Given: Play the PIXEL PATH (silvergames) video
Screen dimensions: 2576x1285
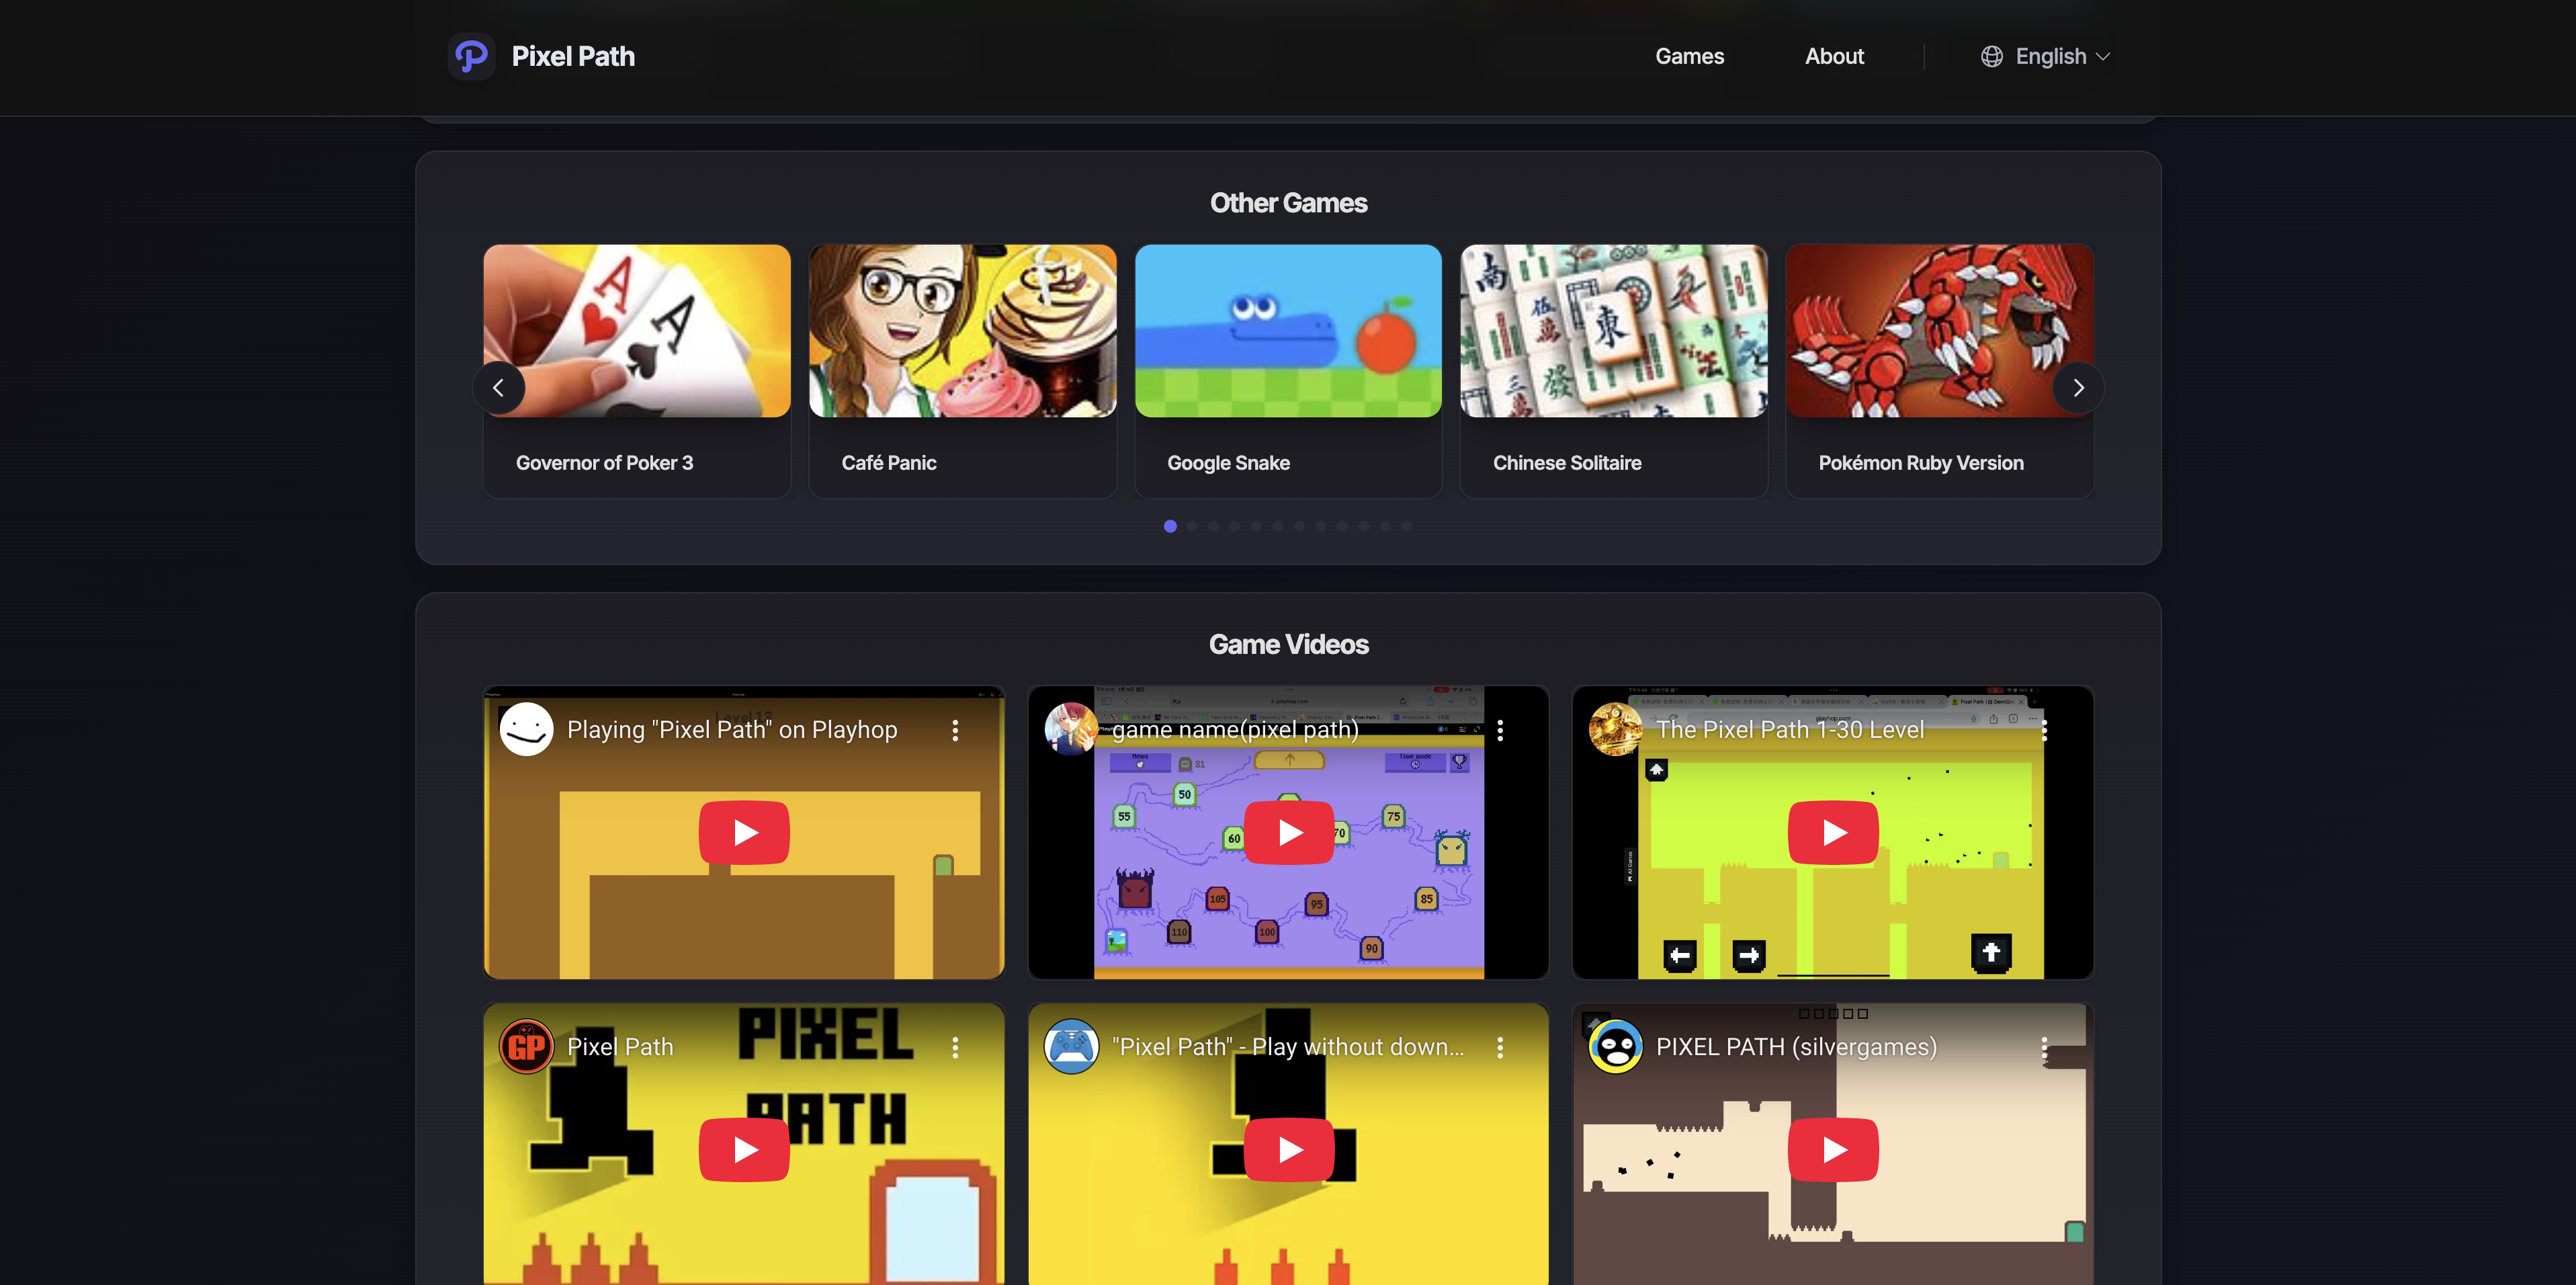Looking at the screenshot, I should click(1833, 1150).
